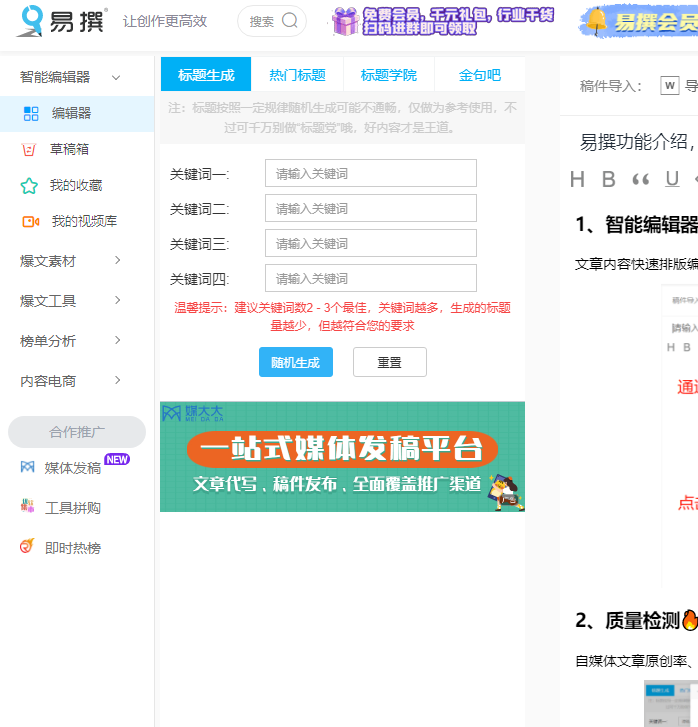The height and width of the screenshot is (727, 698).
Task: Expand the 榜单分析 menu
Action: tap(118, 341)
